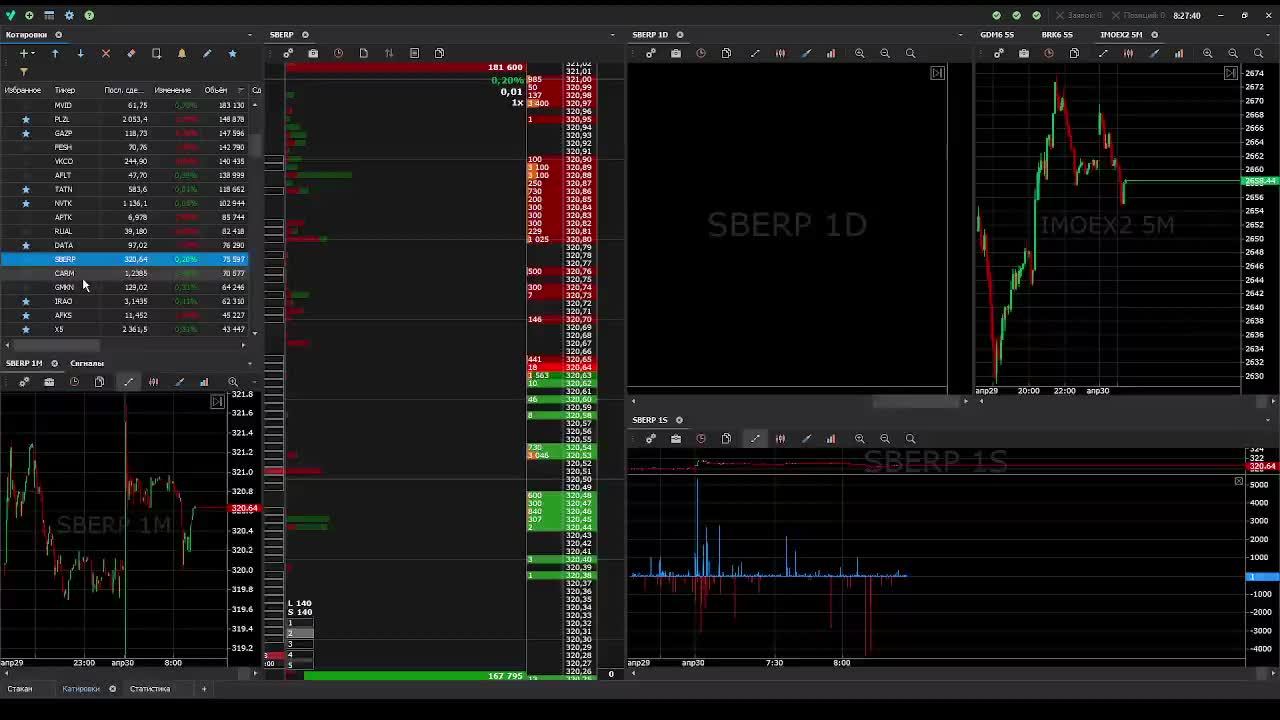The width and height of the screenshot is (1280, 720).
Task: Click the quotes table vertical scrollbar
Action: 256,145
